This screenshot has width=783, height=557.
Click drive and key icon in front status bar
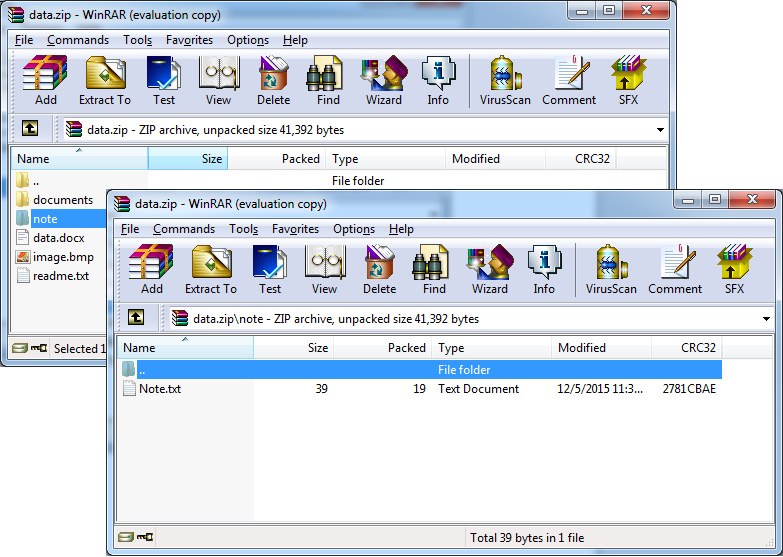click(x=136, y=538)
